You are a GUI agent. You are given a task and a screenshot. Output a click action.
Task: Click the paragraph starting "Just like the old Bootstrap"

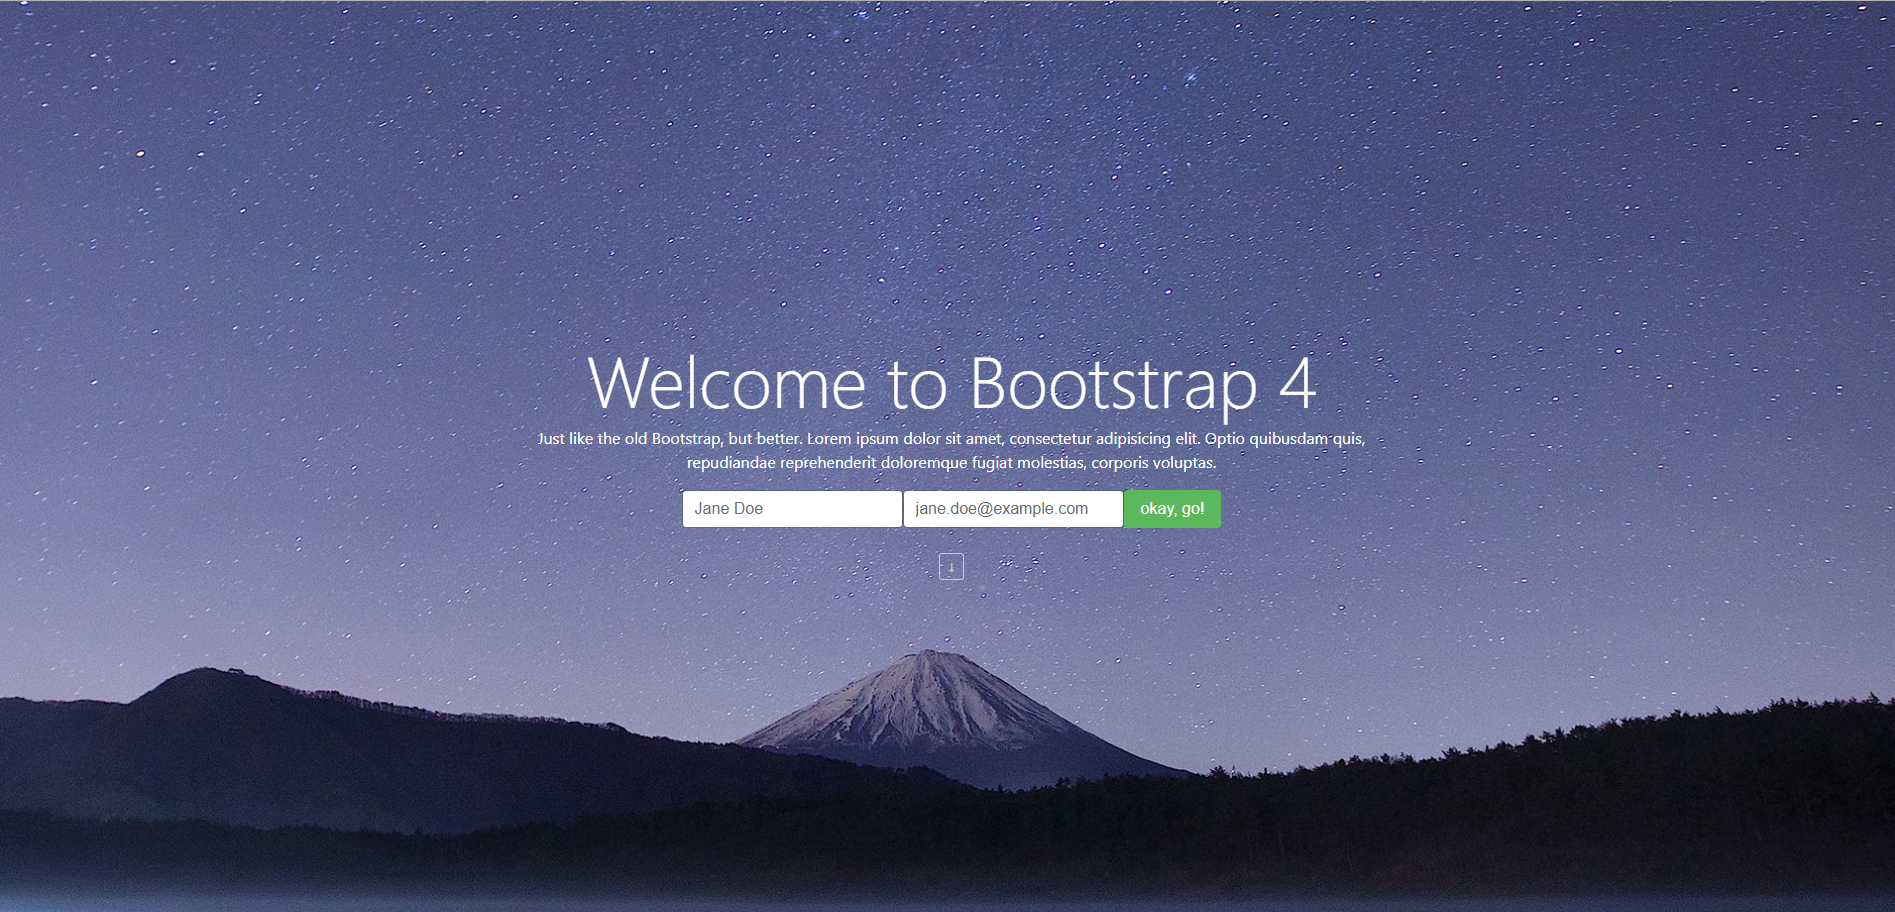[951, 451]
